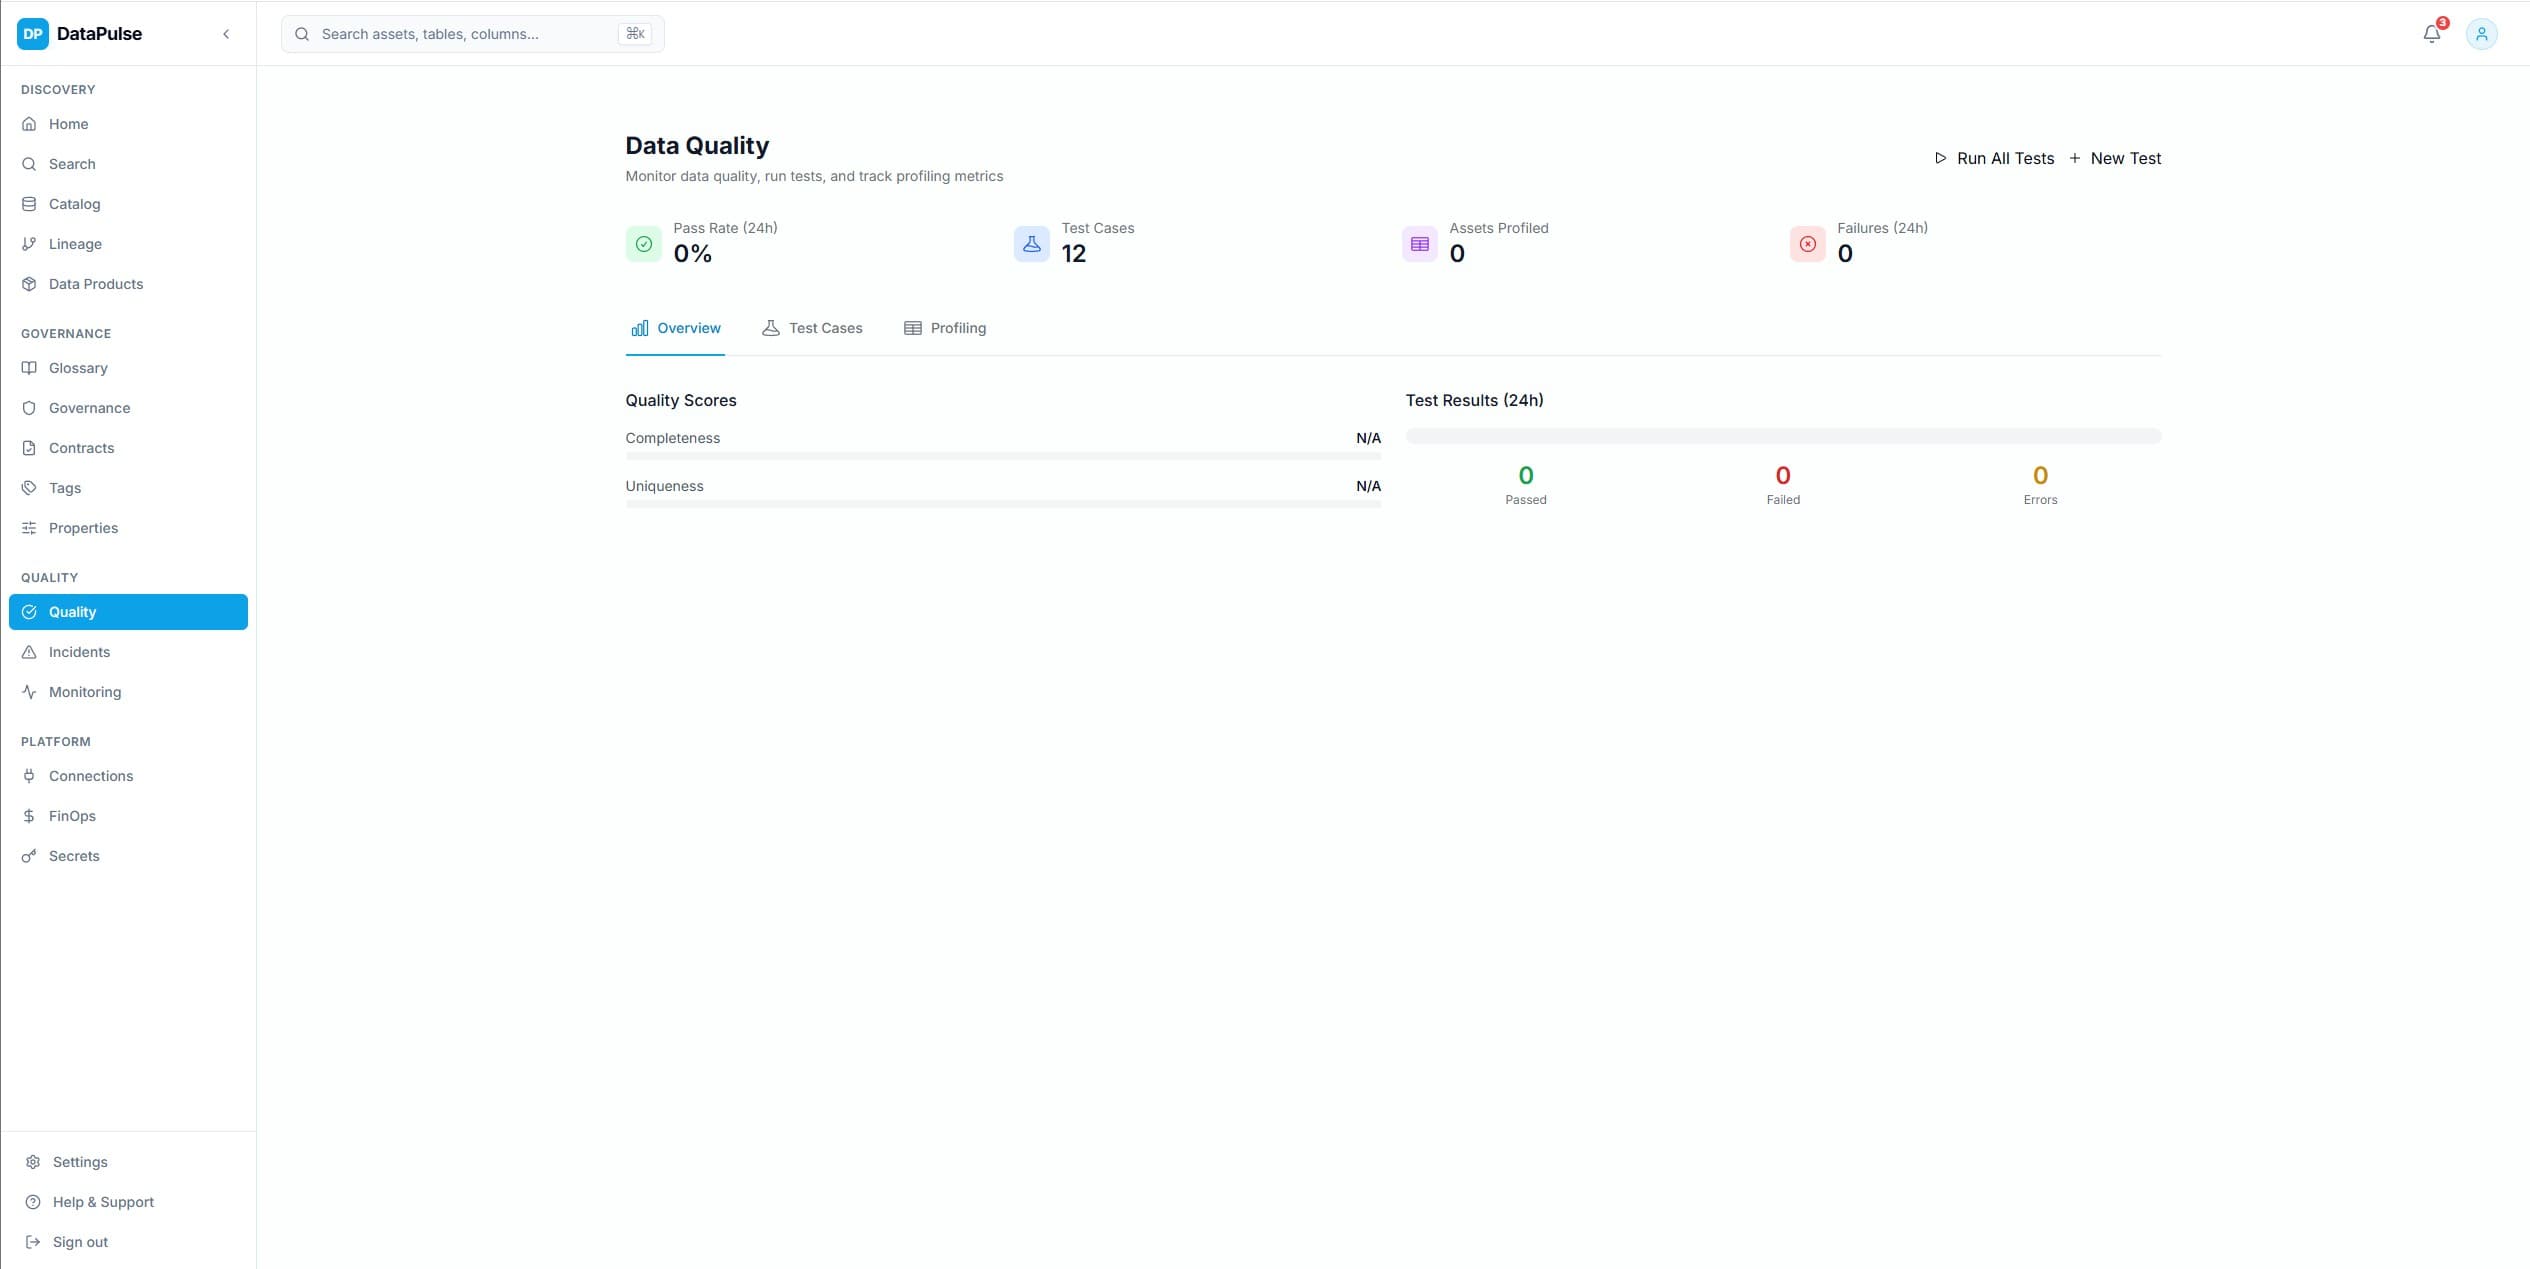Image resolution: width=2530 pixels, height=1269 pixels.
Task: Click the Monitoring activity icon
Action: 29,691
